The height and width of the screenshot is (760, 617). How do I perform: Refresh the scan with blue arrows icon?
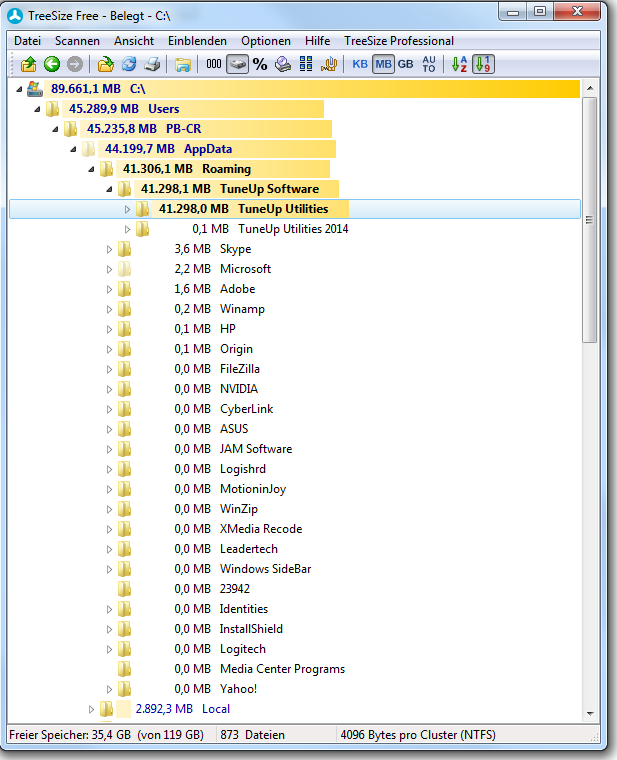point(129,64)
